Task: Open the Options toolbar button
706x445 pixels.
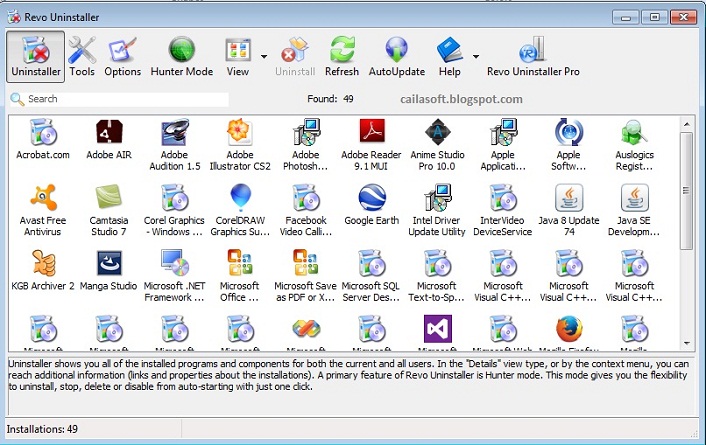Action: click(x=122, y=57)
